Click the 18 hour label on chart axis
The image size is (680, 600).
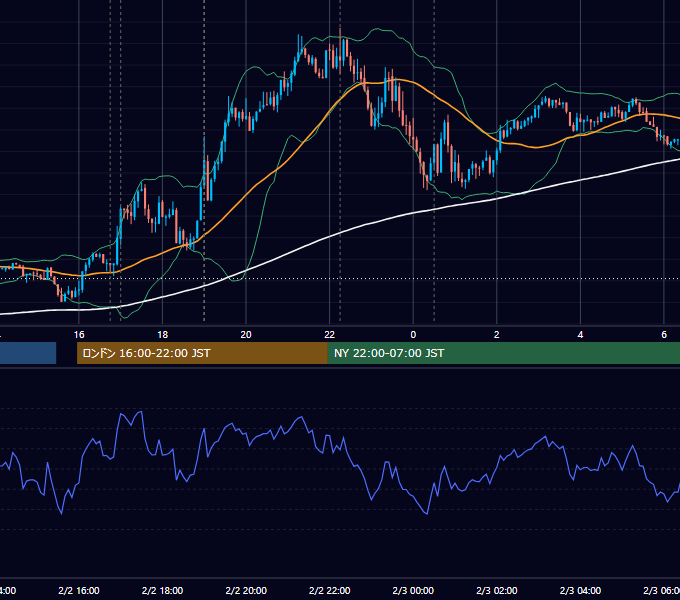tap(163, 335)
